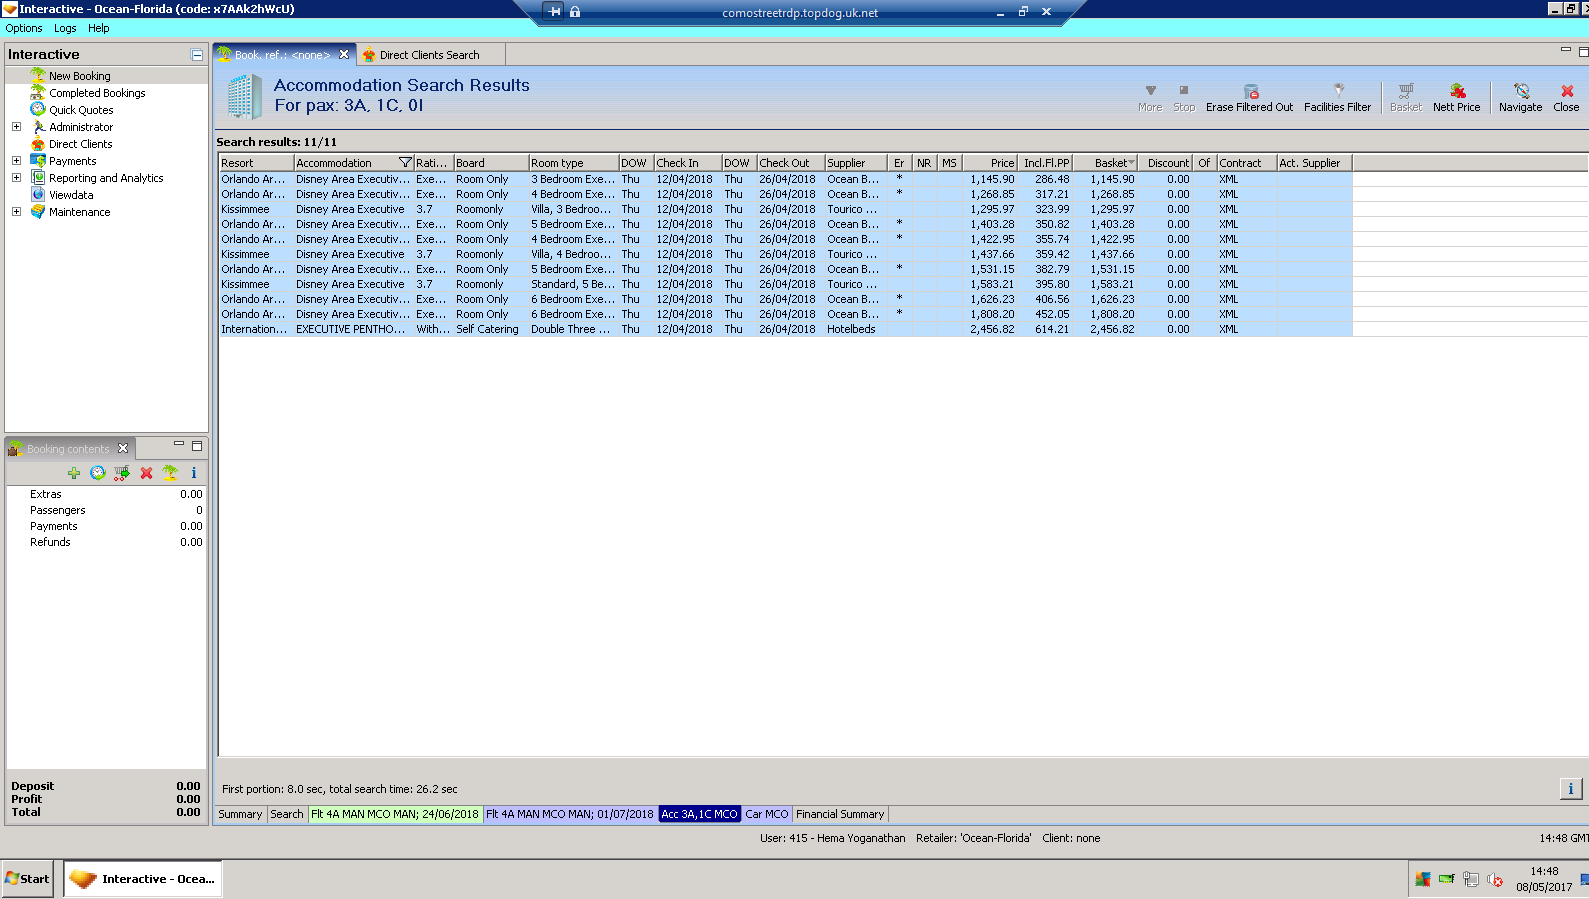Click the muted volume icon in system tray

[x=1495, y=880]
